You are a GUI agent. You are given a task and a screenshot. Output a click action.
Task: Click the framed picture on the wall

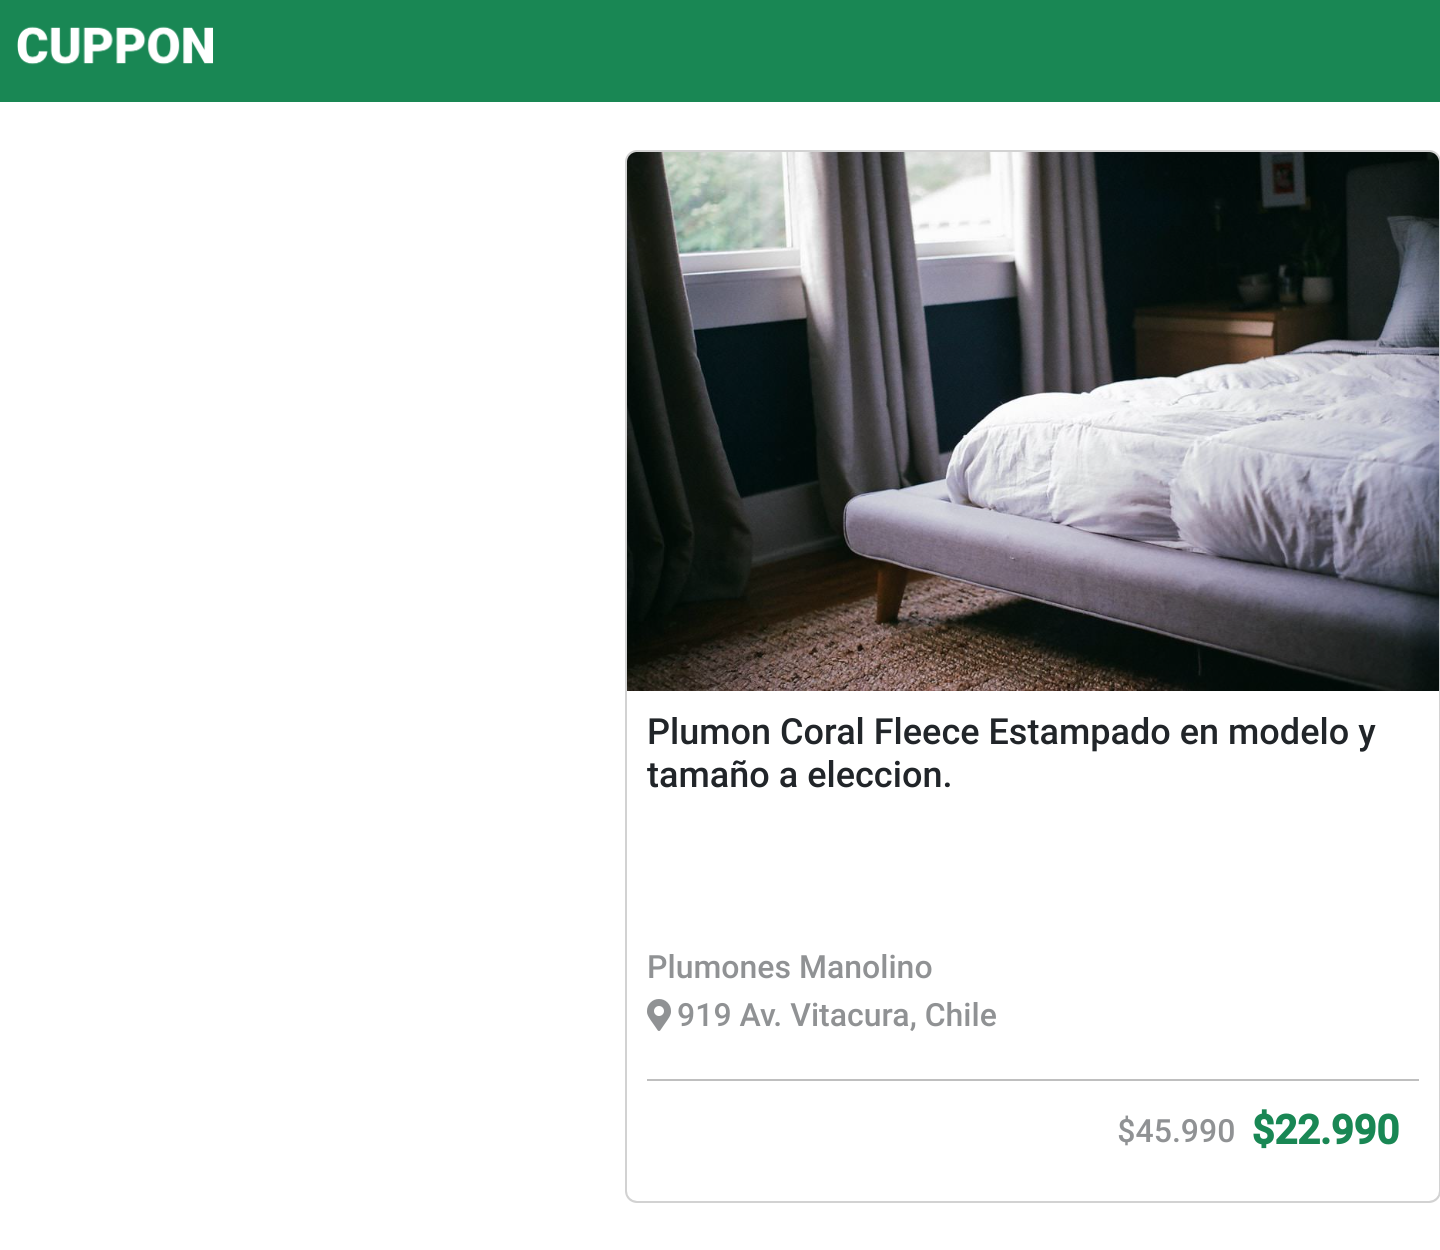(x=1282, y=180)
